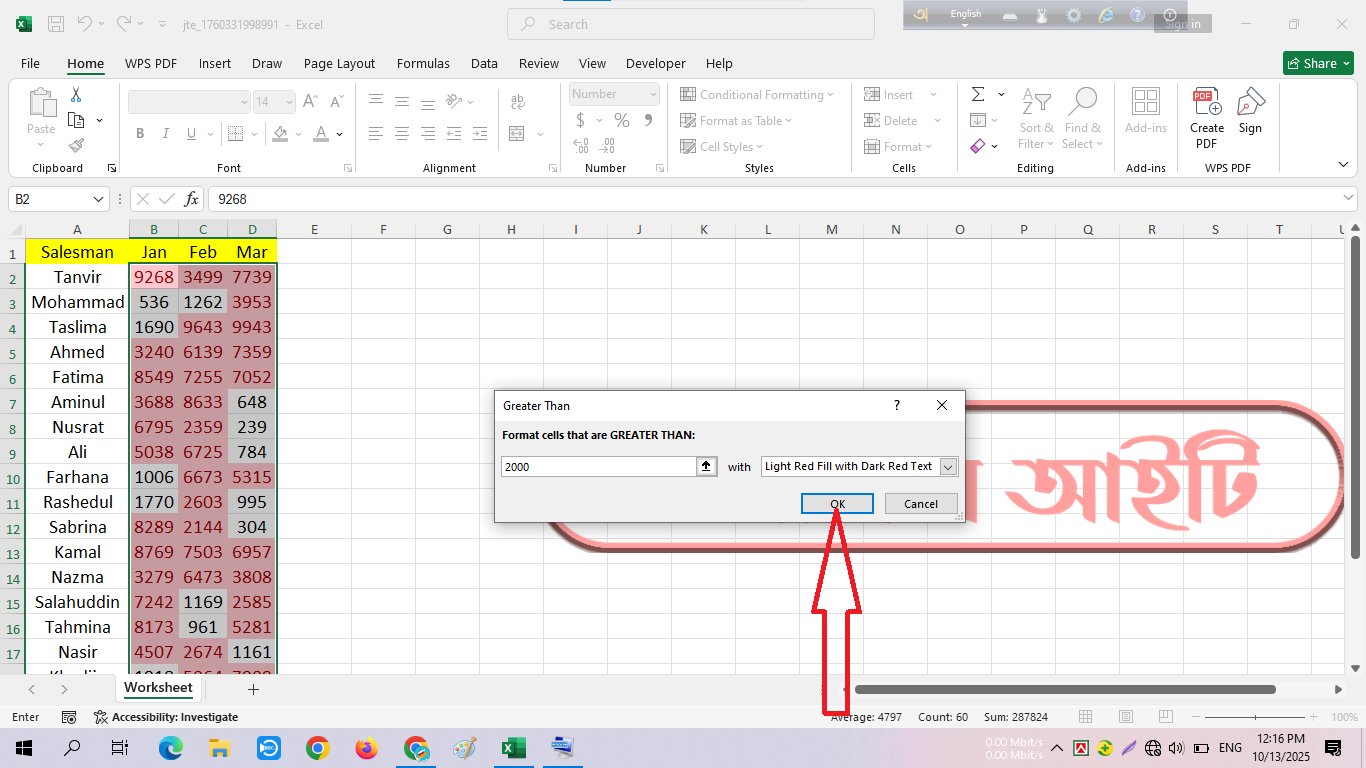Expand the Name Box dropdown arrow
The width and height of the screenshot is (1366, 768).
(98, 199)
